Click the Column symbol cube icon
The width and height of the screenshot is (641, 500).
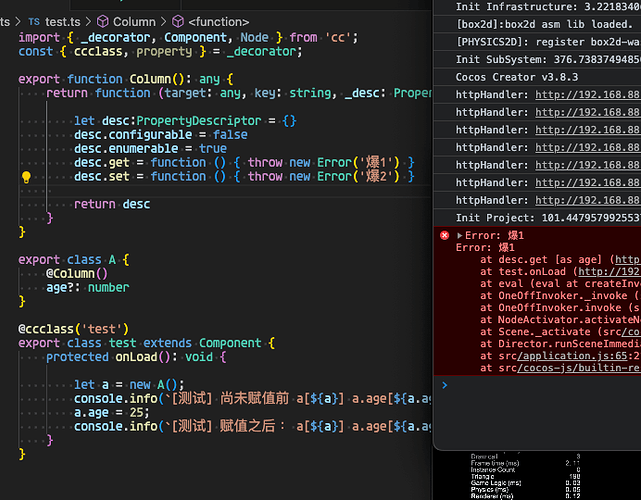[x=103, y=21]
